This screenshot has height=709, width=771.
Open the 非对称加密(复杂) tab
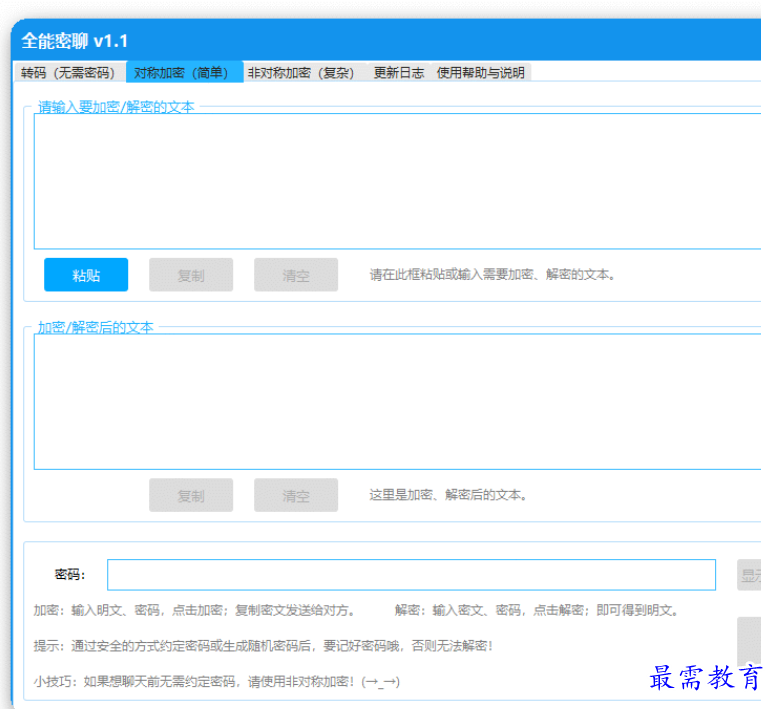coord(301,73)
